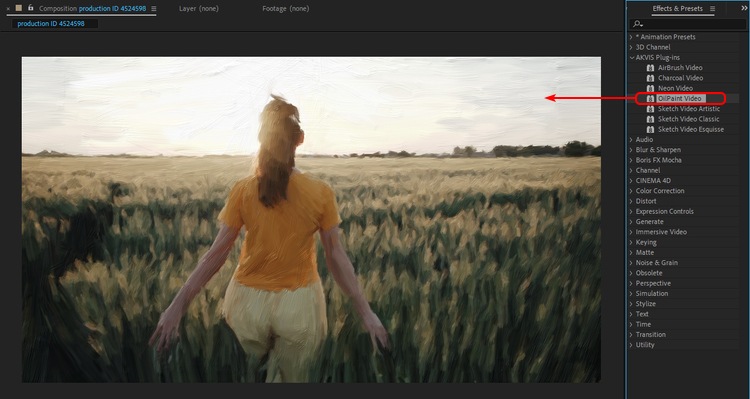The image size is (750, 399).
Task: Select the Sketch Video Classic plug-in icon
Action: tap(650, 119)
